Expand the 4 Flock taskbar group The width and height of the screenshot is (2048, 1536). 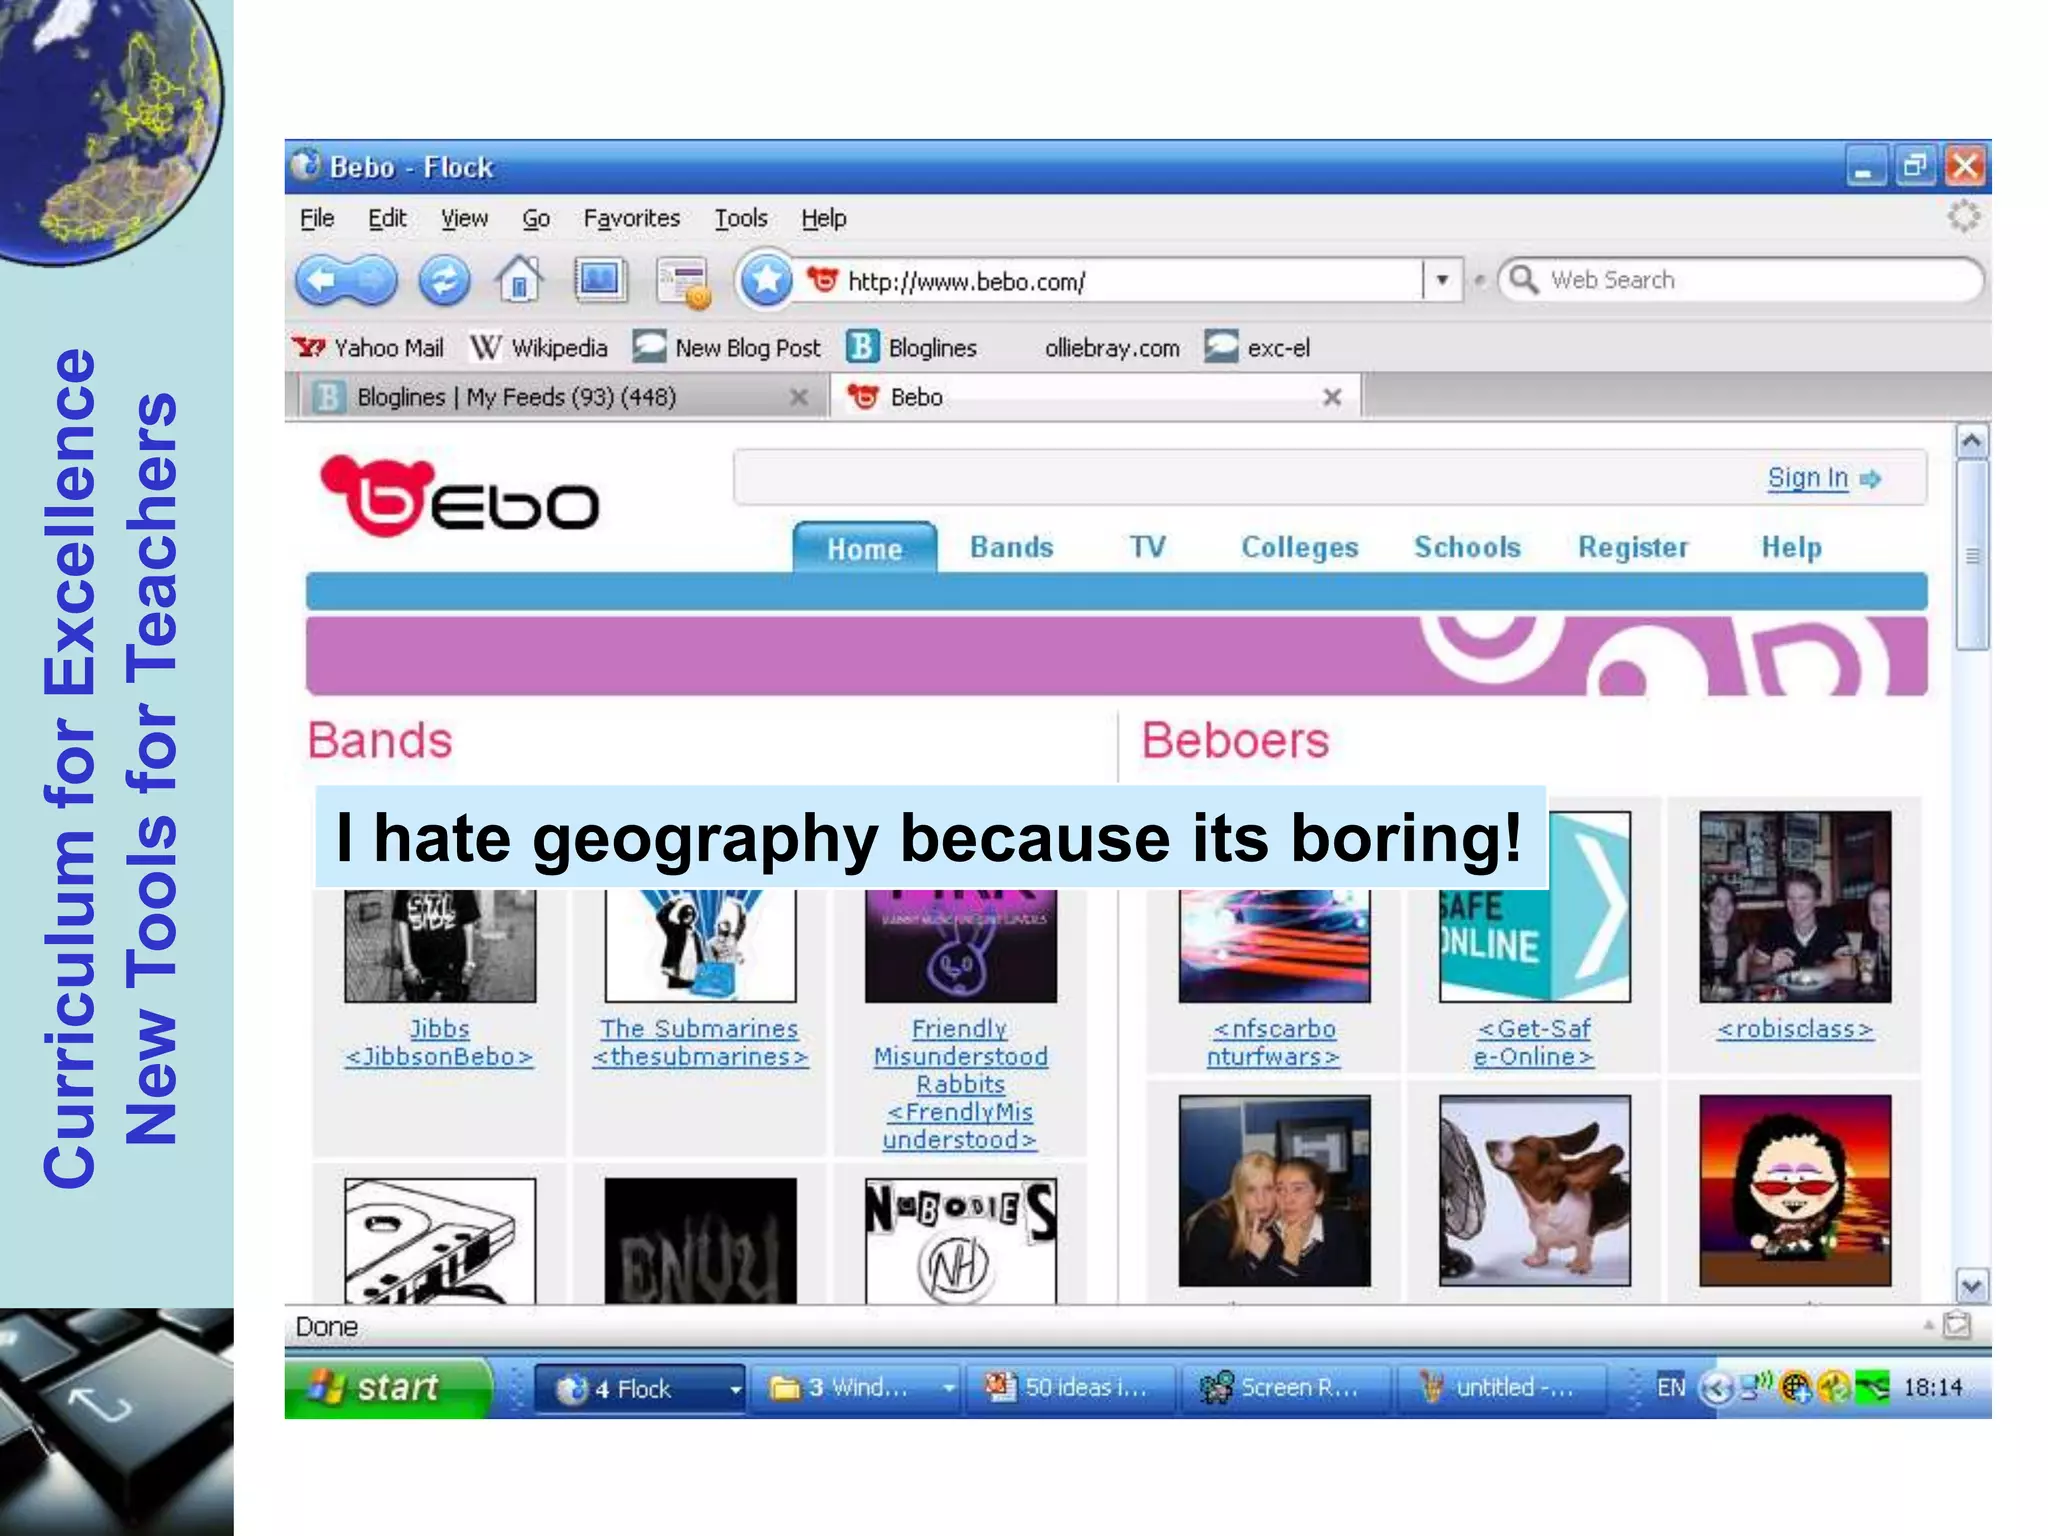coord(735,1389)
